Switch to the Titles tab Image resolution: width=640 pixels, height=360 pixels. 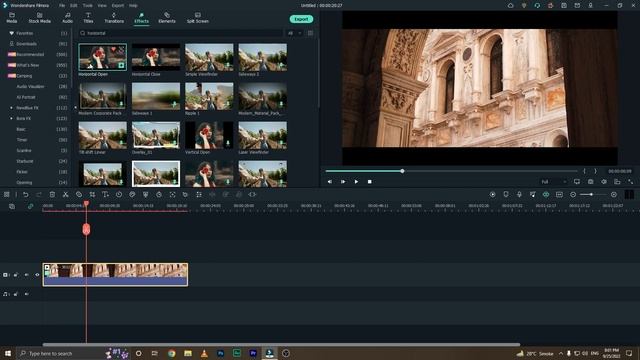click(x=88, y=18)
